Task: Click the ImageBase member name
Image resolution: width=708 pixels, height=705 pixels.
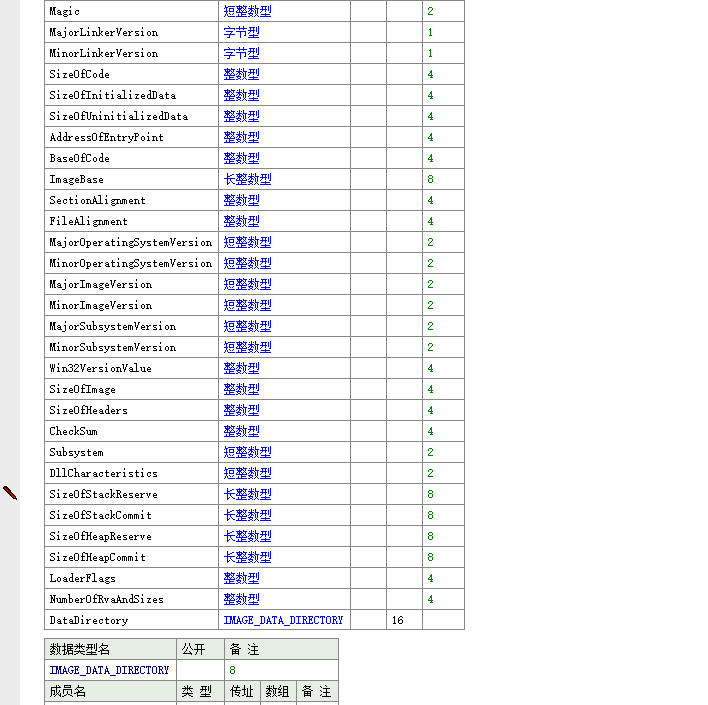Action: pos(76,179)
